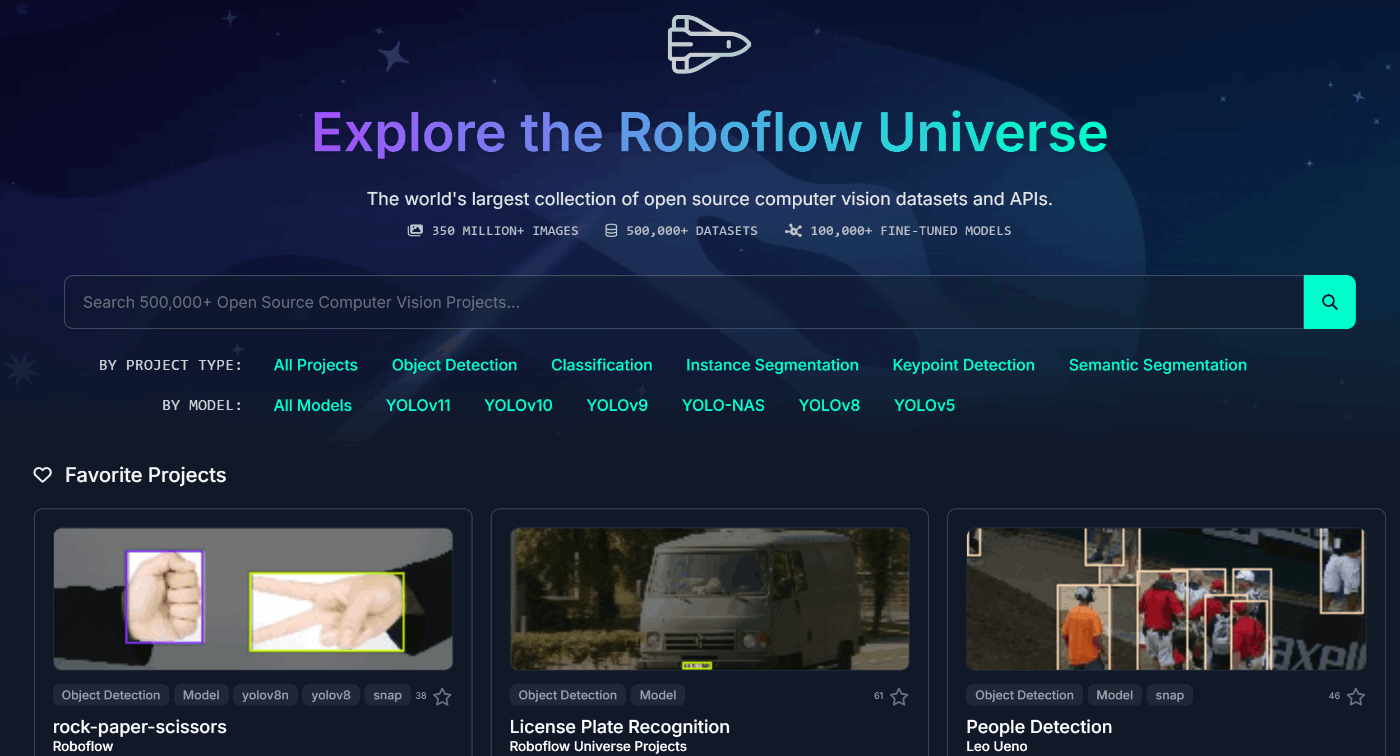Screen dimensions: 1400x756
Task: Star the License Plate Recognition project
Action: [899, 697]
